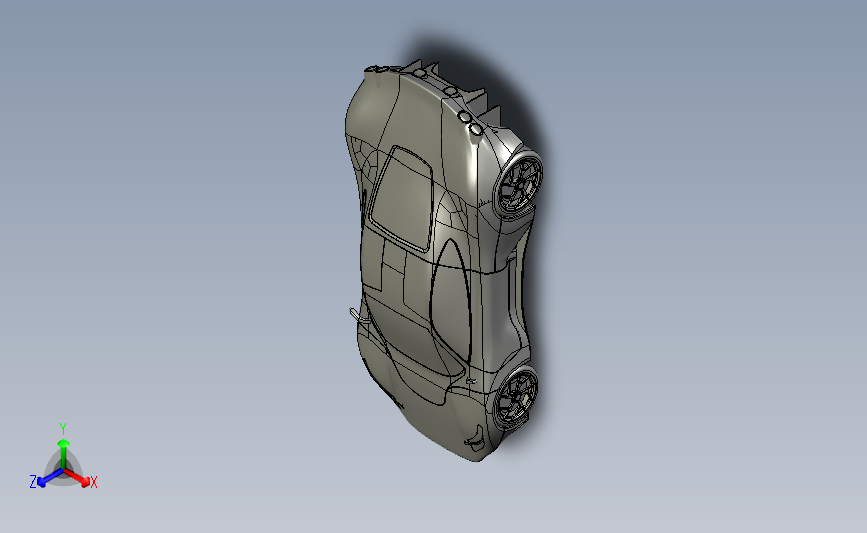Click the blue Z axis of the orientation triad
This screenshot has width=867, height=533.
pyautogui.click(x=50, y=478)
